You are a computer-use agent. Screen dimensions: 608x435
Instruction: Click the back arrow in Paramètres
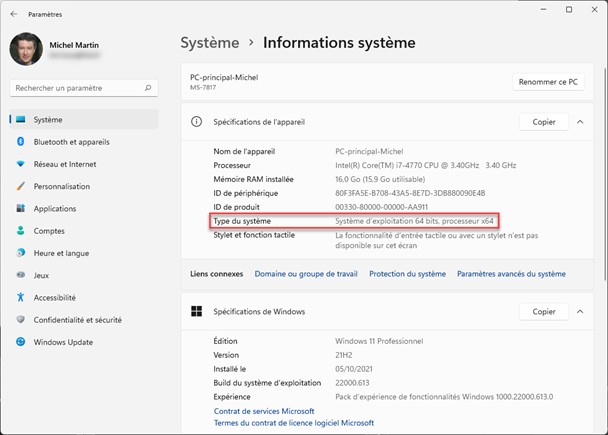[x=12, y=16]
